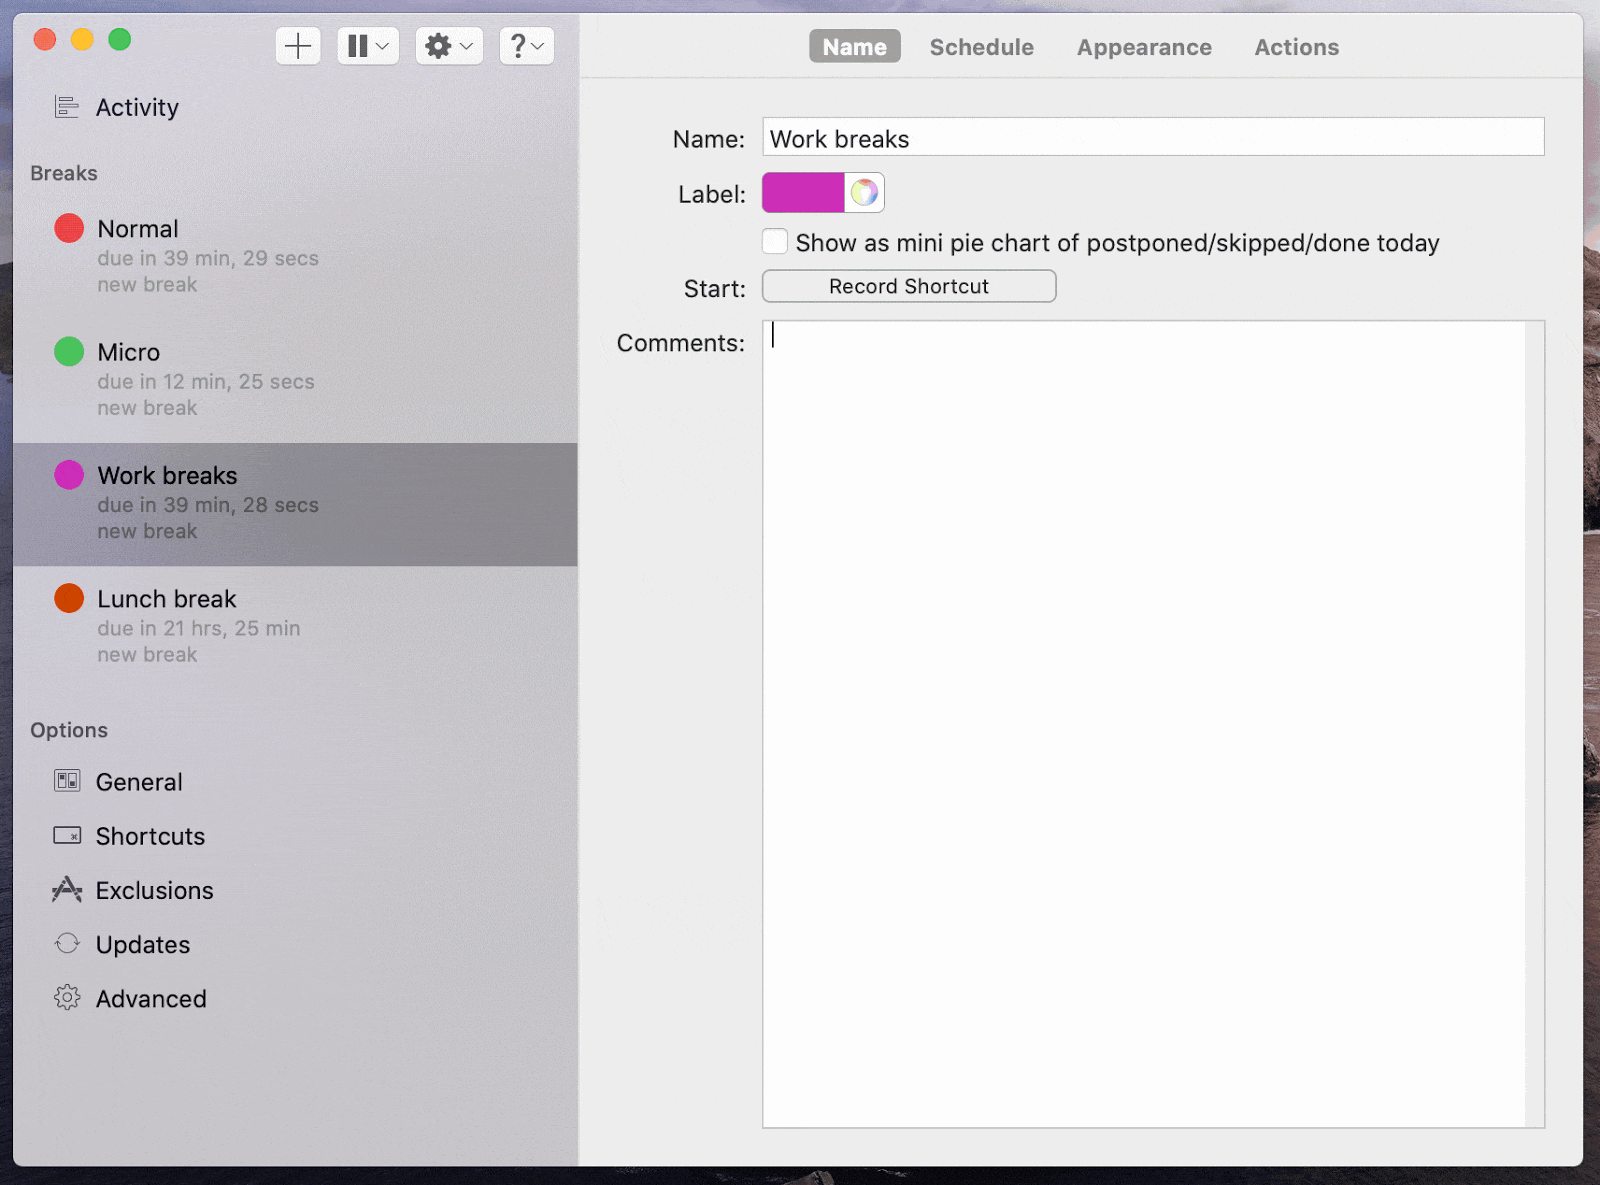This screenshot has width=1600, height=1185.
Task: Switch to the Schedule tab
Action: (x=982, y=47)
